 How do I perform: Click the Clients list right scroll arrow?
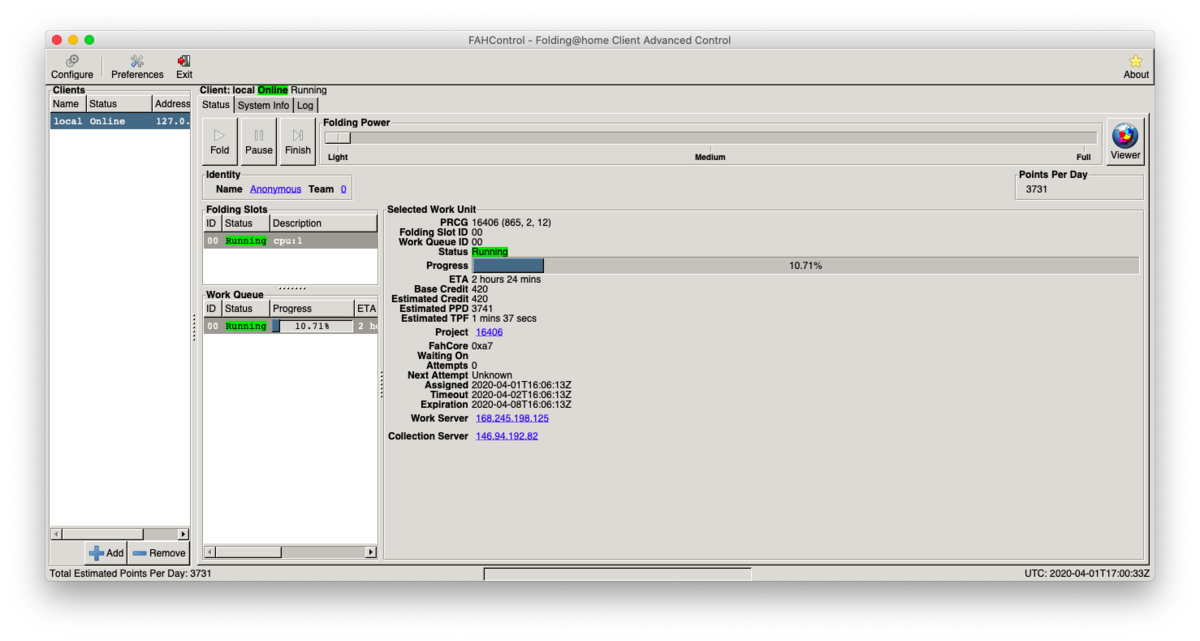click(183, 534)
